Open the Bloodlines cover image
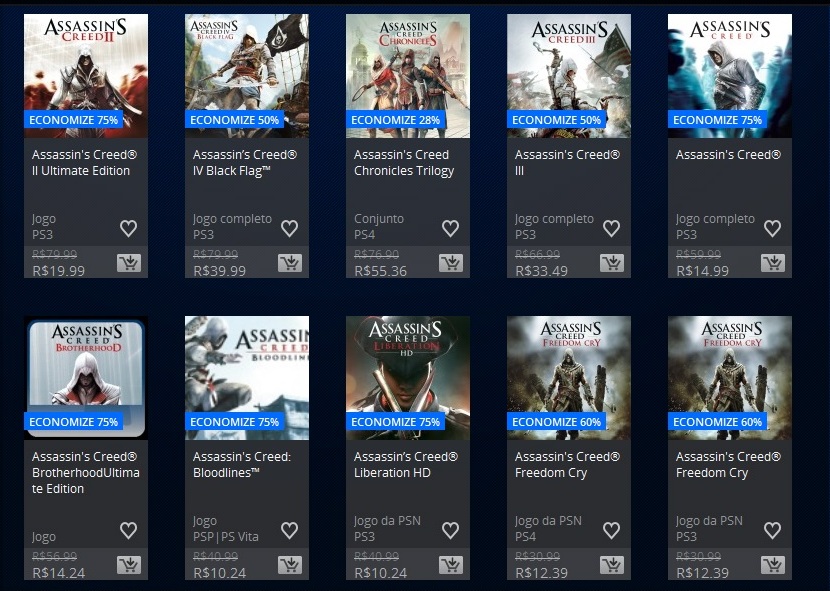Viewport: 830px width, 591px height. [247, 378]
